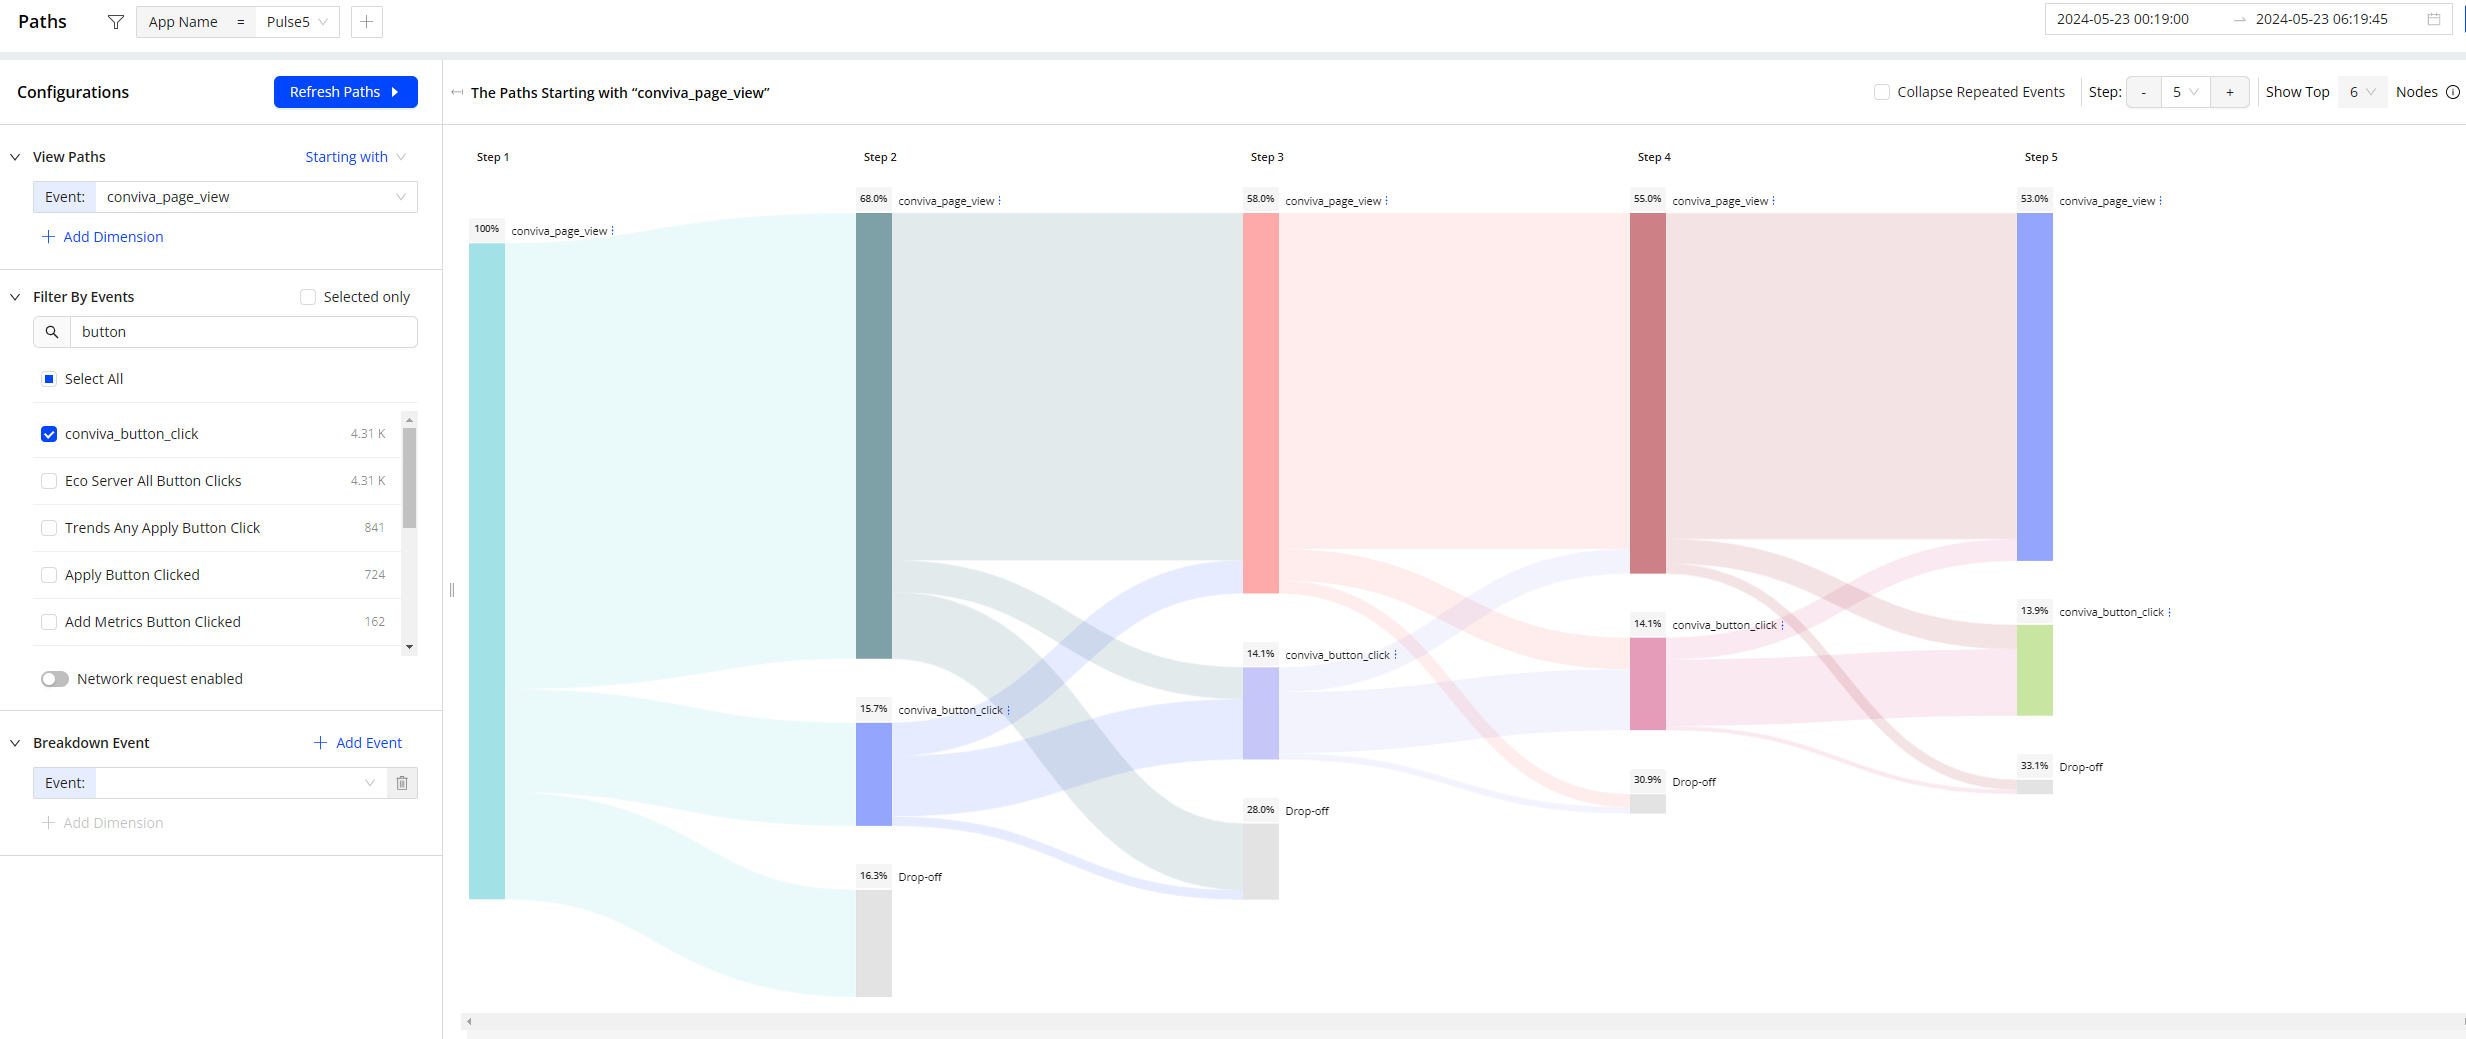Uncheck the conviva_button_click event
Viewport: 2466px width, 1039px height.
click(49, 434)
